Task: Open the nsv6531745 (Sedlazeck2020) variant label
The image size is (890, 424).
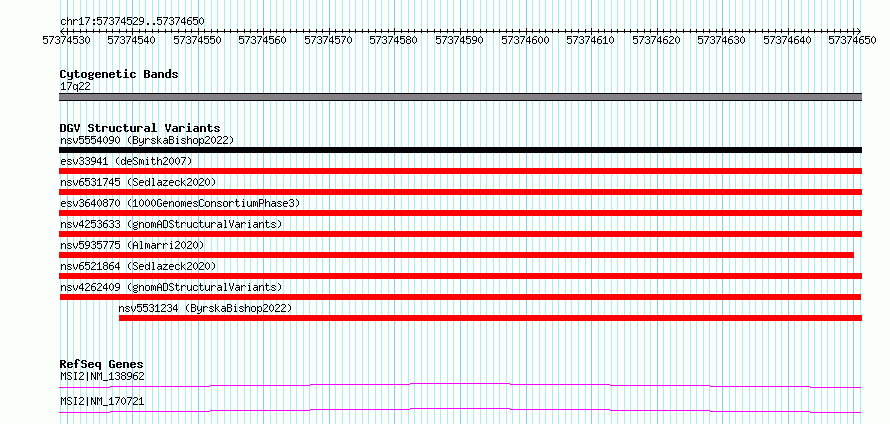Action: point(138,182)
